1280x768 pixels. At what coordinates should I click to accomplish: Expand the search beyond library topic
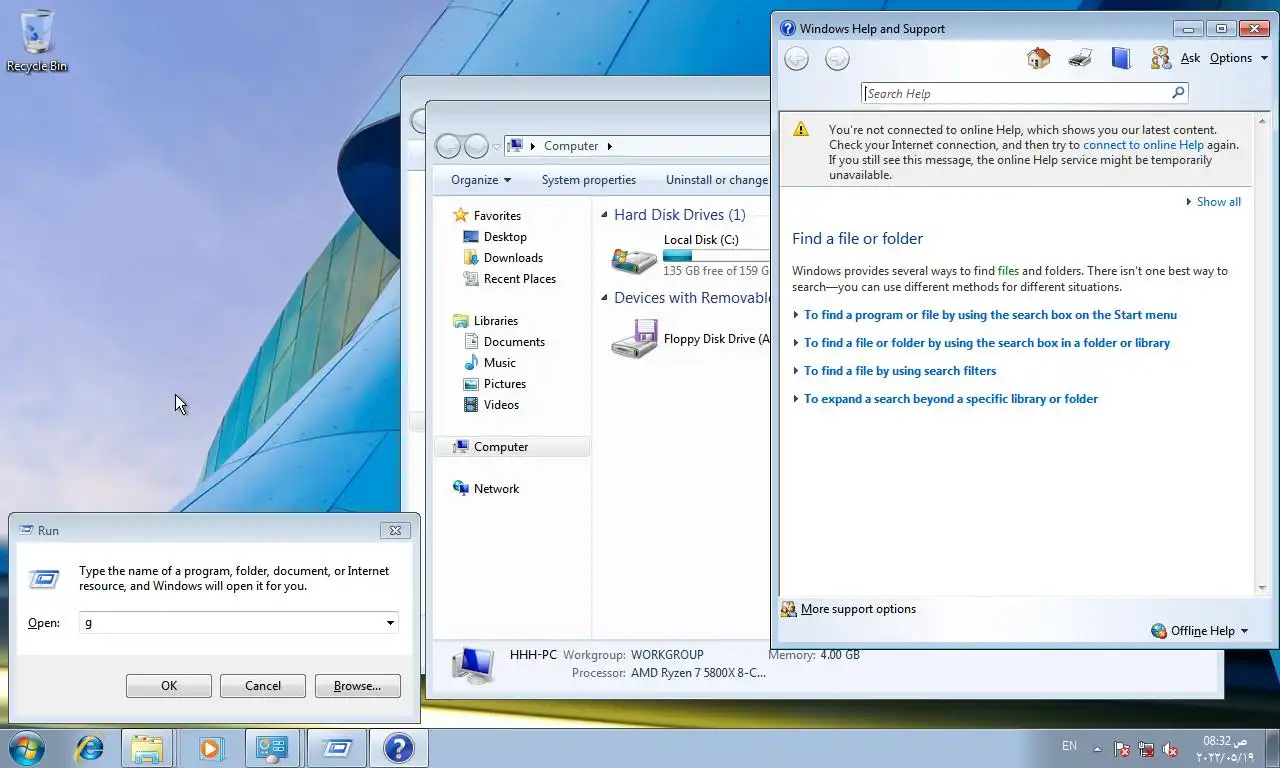click(951, 399)
